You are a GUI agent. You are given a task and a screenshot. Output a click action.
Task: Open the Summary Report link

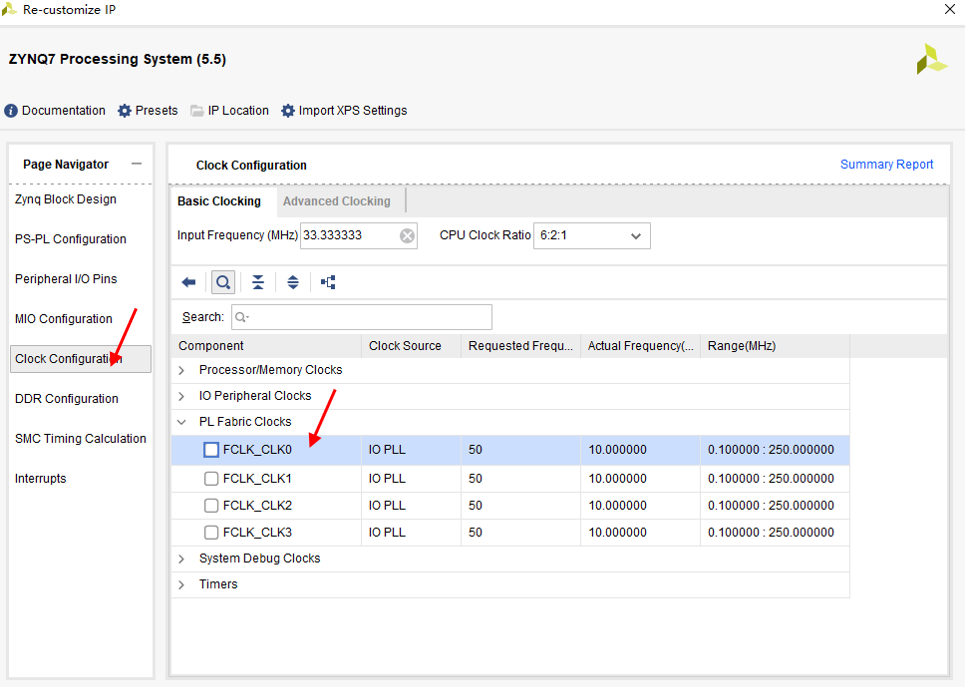[x=886, y=164]
